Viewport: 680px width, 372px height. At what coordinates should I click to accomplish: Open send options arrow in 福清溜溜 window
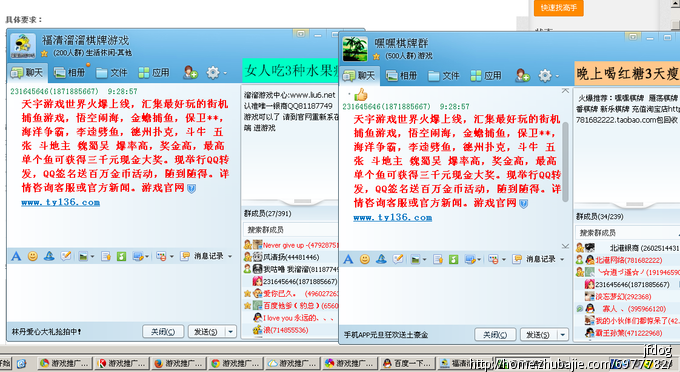(x=231, y=332)
